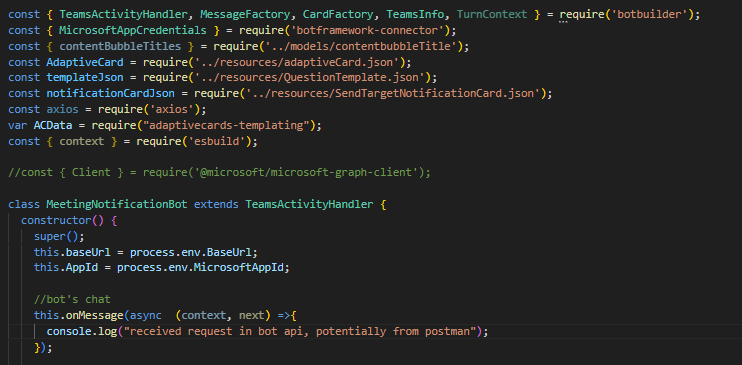This screenshot has height=365, width=742.
Task: Click the closing }); of onMessage
Action: [x=43, y=347]
